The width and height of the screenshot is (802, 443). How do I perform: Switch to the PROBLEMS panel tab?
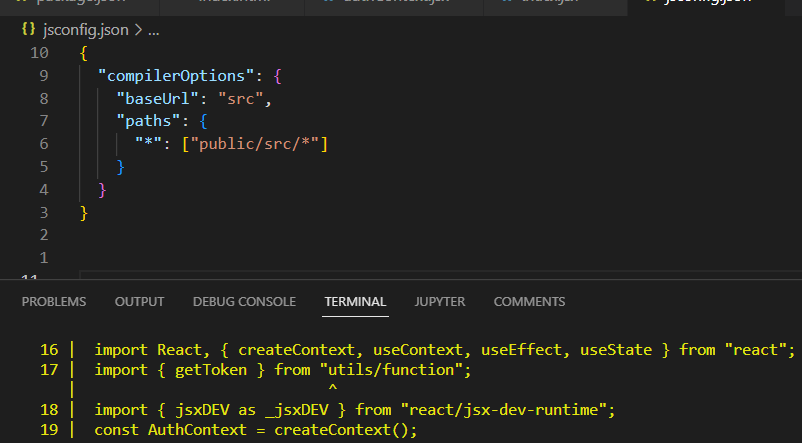point(54,301)
